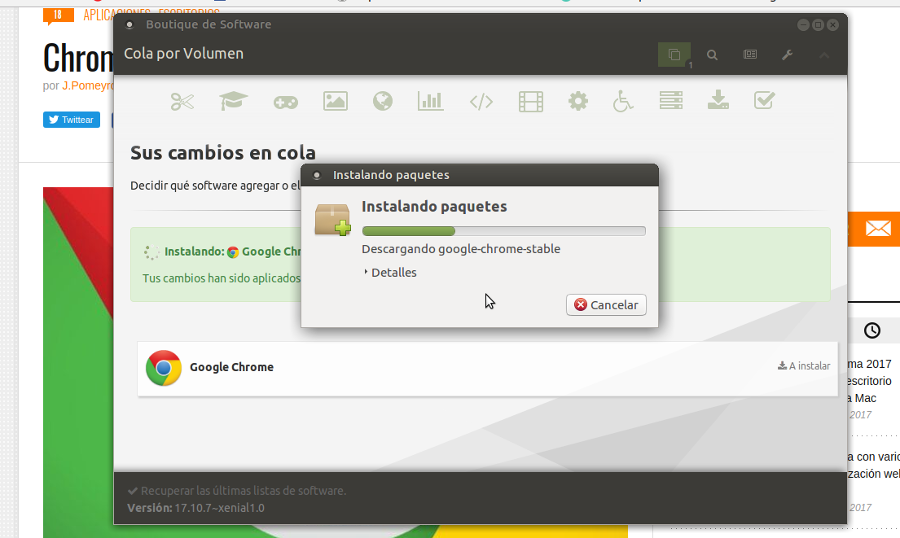Open the Games controller category
900x538 pixels.
(x=285, y=102)
